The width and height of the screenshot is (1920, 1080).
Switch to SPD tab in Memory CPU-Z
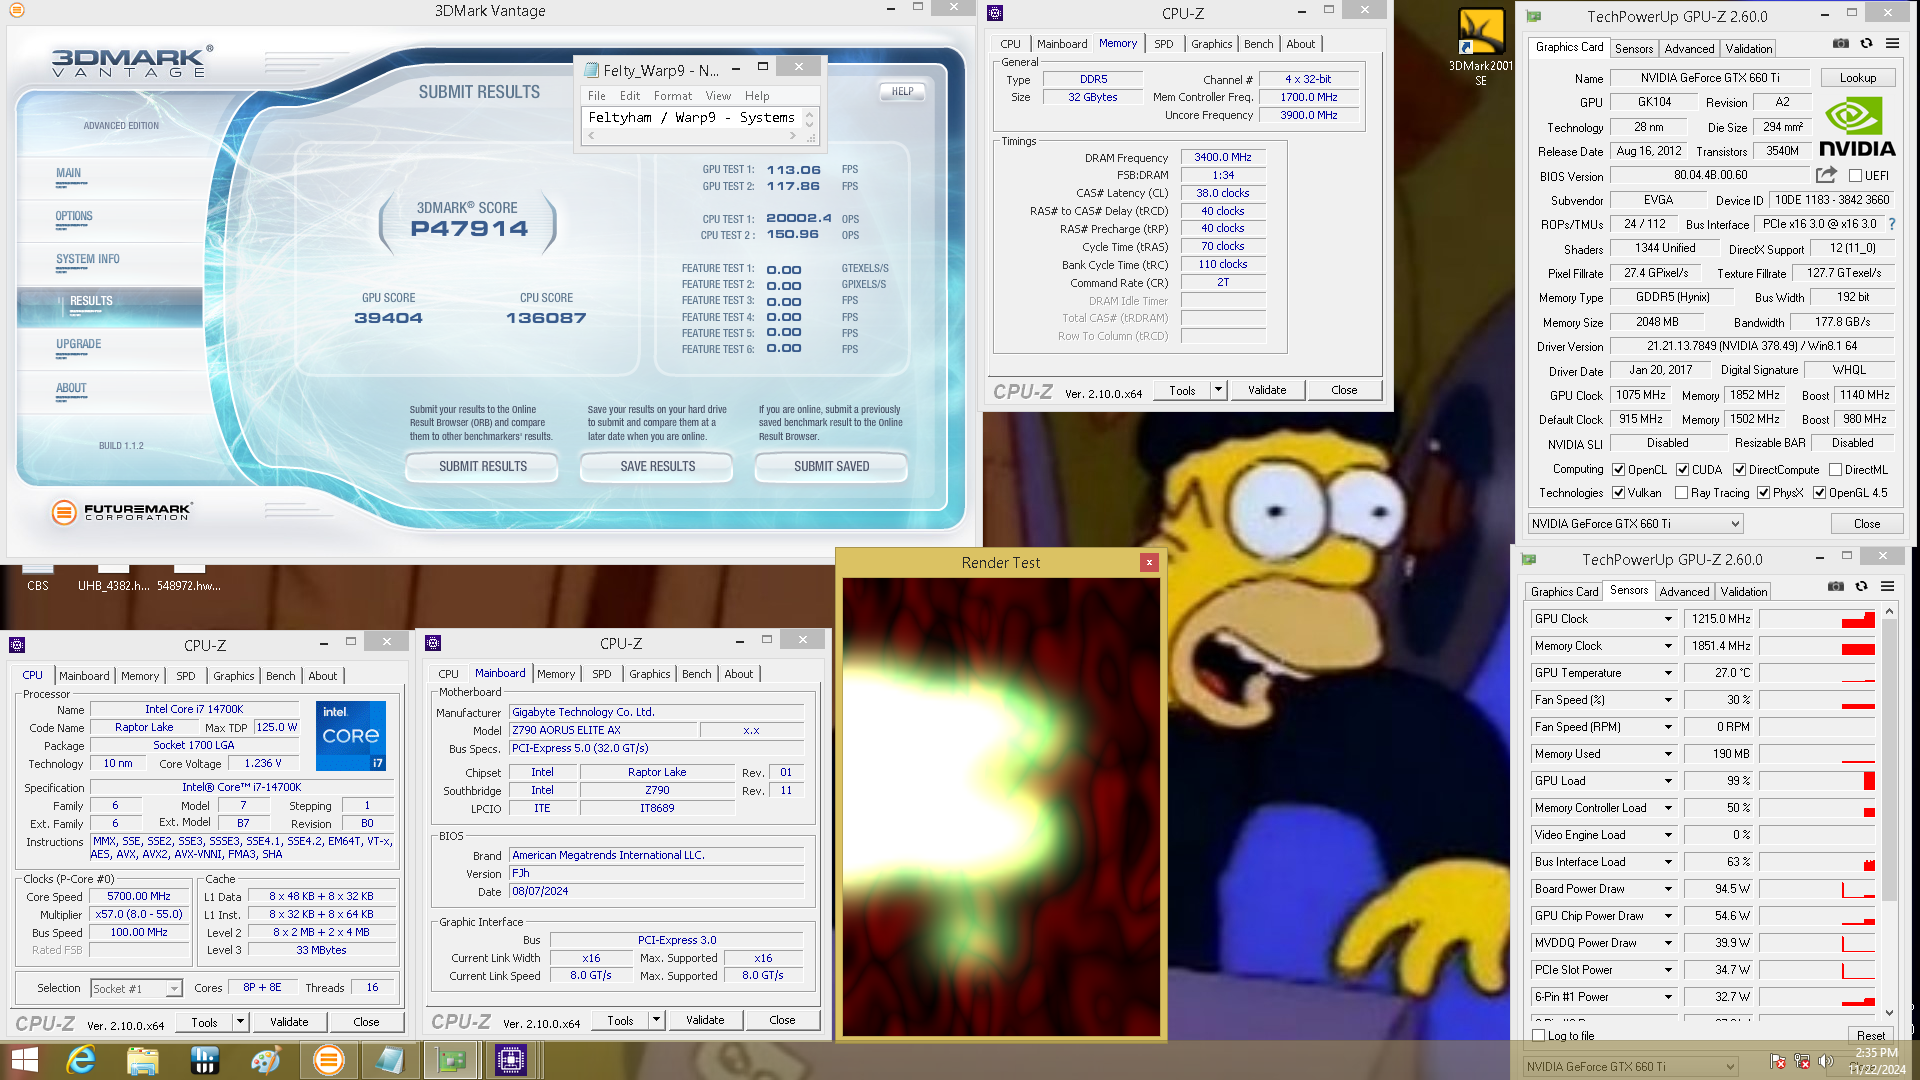(1163, 44)
